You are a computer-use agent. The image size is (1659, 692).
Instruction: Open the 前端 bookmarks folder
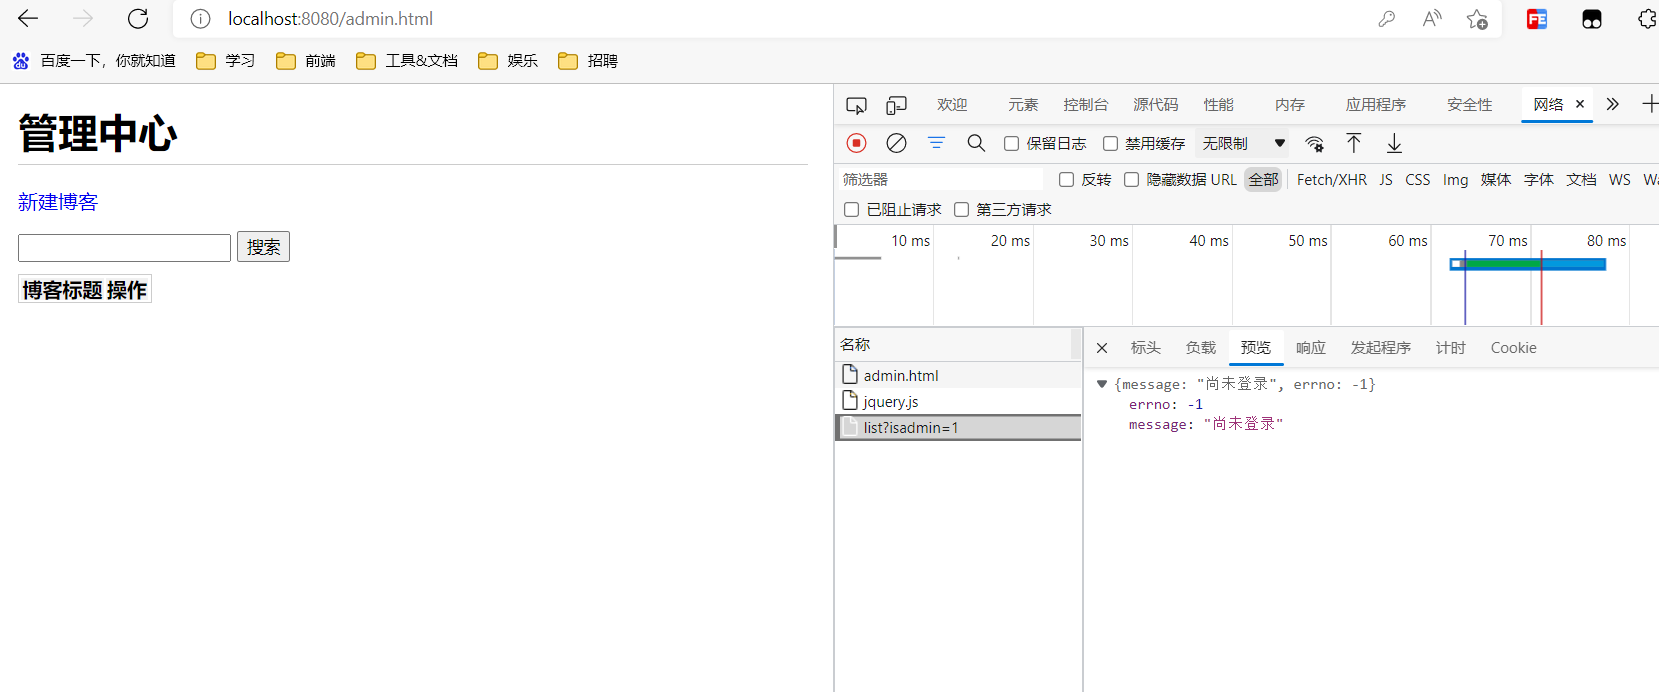coord(306,61)
